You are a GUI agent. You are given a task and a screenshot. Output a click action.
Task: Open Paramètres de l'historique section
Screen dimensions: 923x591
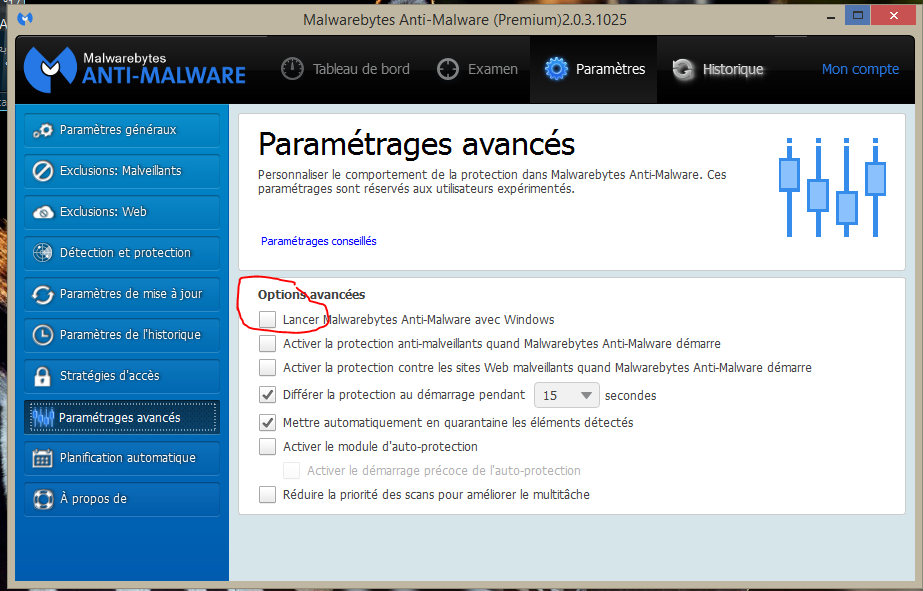pyautogui.click(x=122, y=335)
